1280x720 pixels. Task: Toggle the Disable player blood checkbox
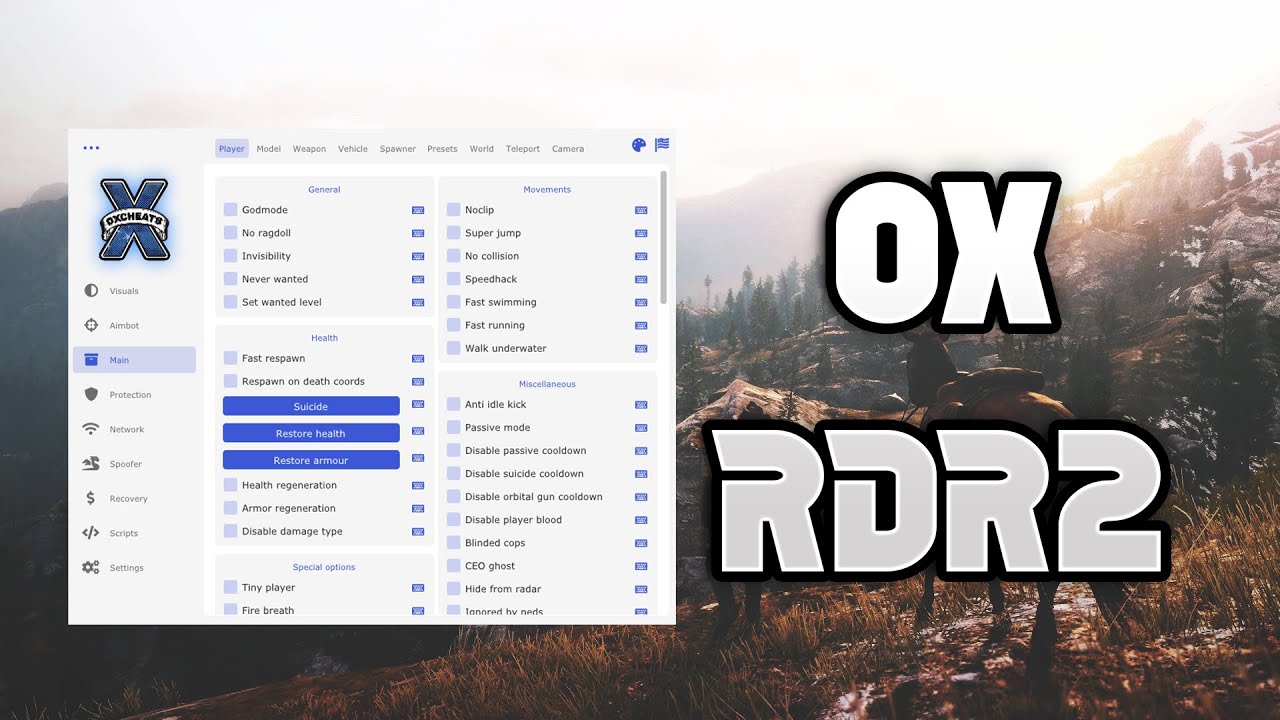(x=453, y=520)
